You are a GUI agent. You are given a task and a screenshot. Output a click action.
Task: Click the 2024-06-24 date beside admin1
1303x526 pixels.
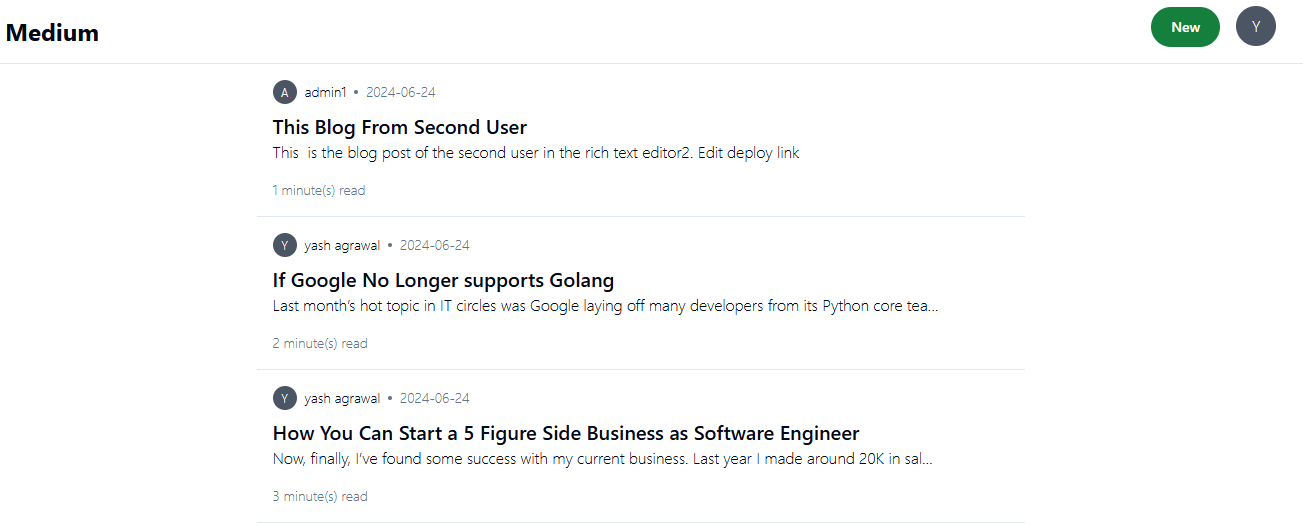tap(400, 92)
